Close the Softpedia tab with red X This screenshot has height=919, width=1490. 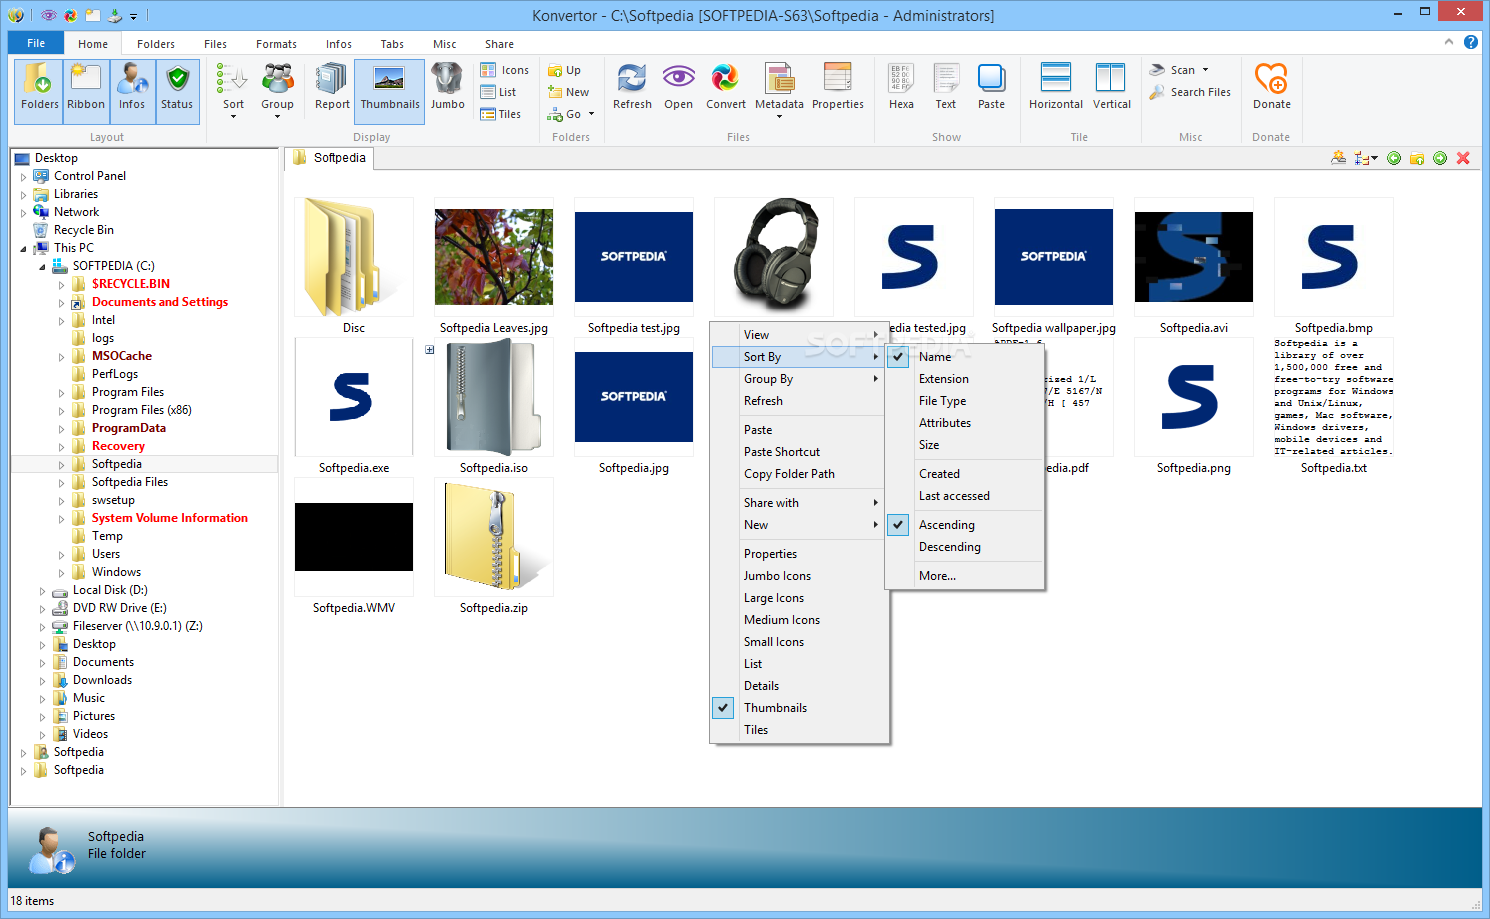(1463, 158)
